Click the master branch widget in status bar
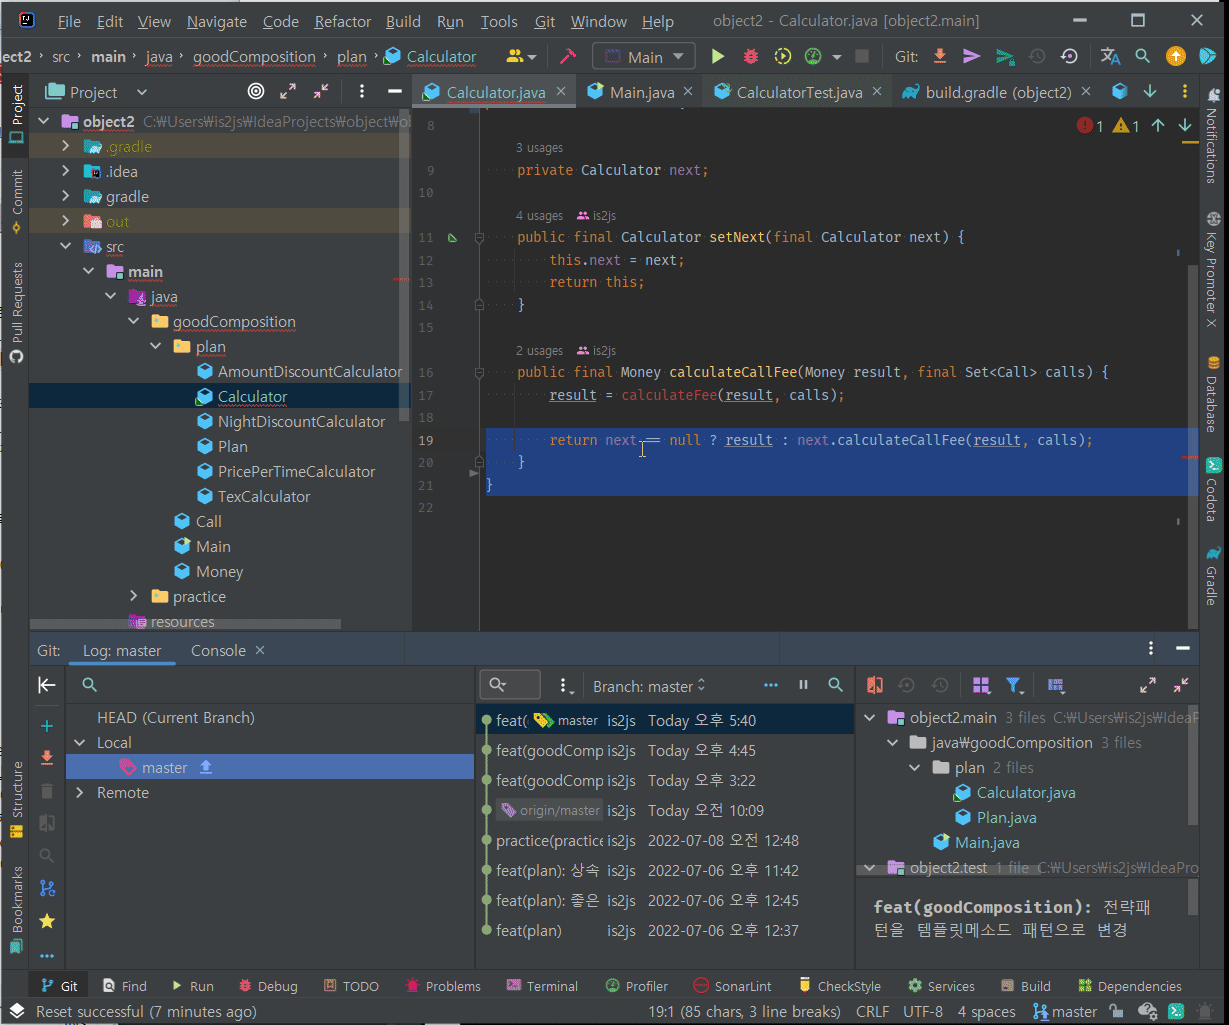This screenshot has height=1025, width=1229. pyautogui.click(x=1064, y=1012)
